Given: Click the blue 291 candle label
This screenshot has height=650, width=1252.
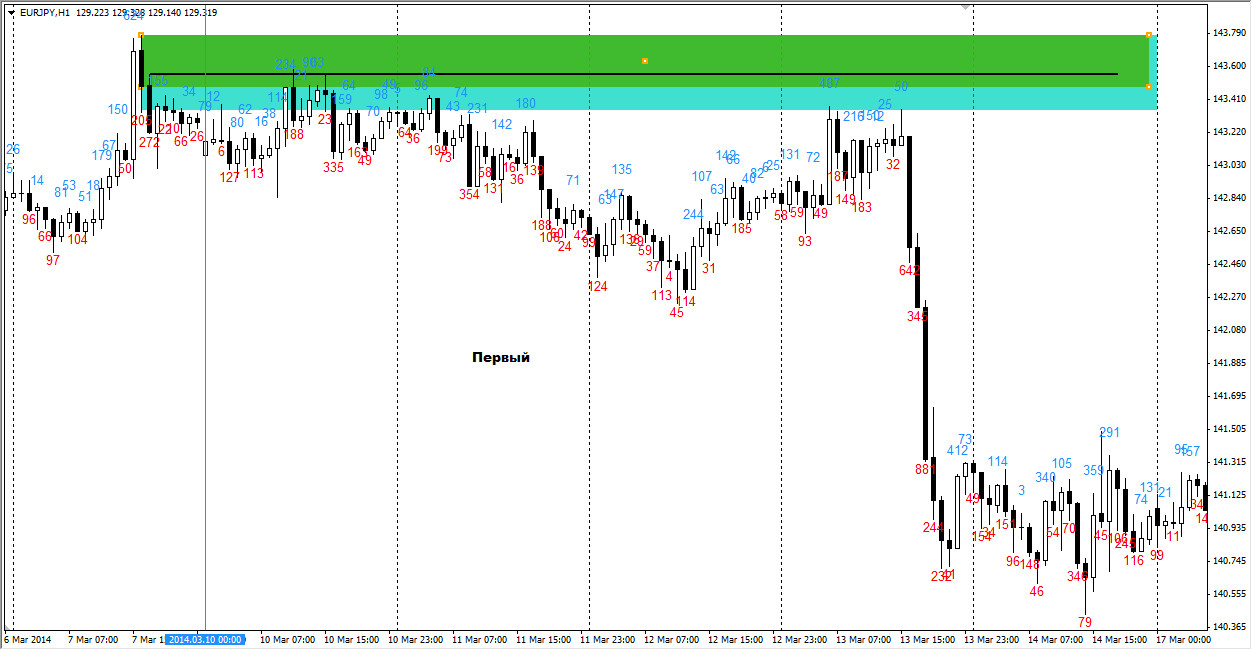Looking at the screenshot, I should point(1109,432).
